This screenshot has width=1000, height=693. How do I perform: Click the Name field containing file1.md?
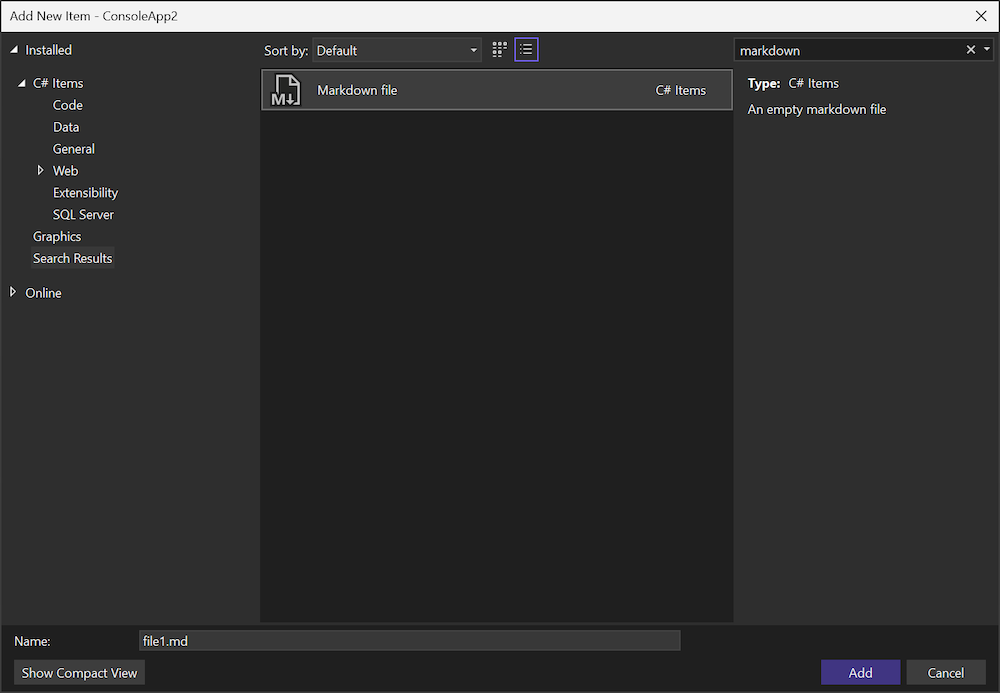coord(409,641)
